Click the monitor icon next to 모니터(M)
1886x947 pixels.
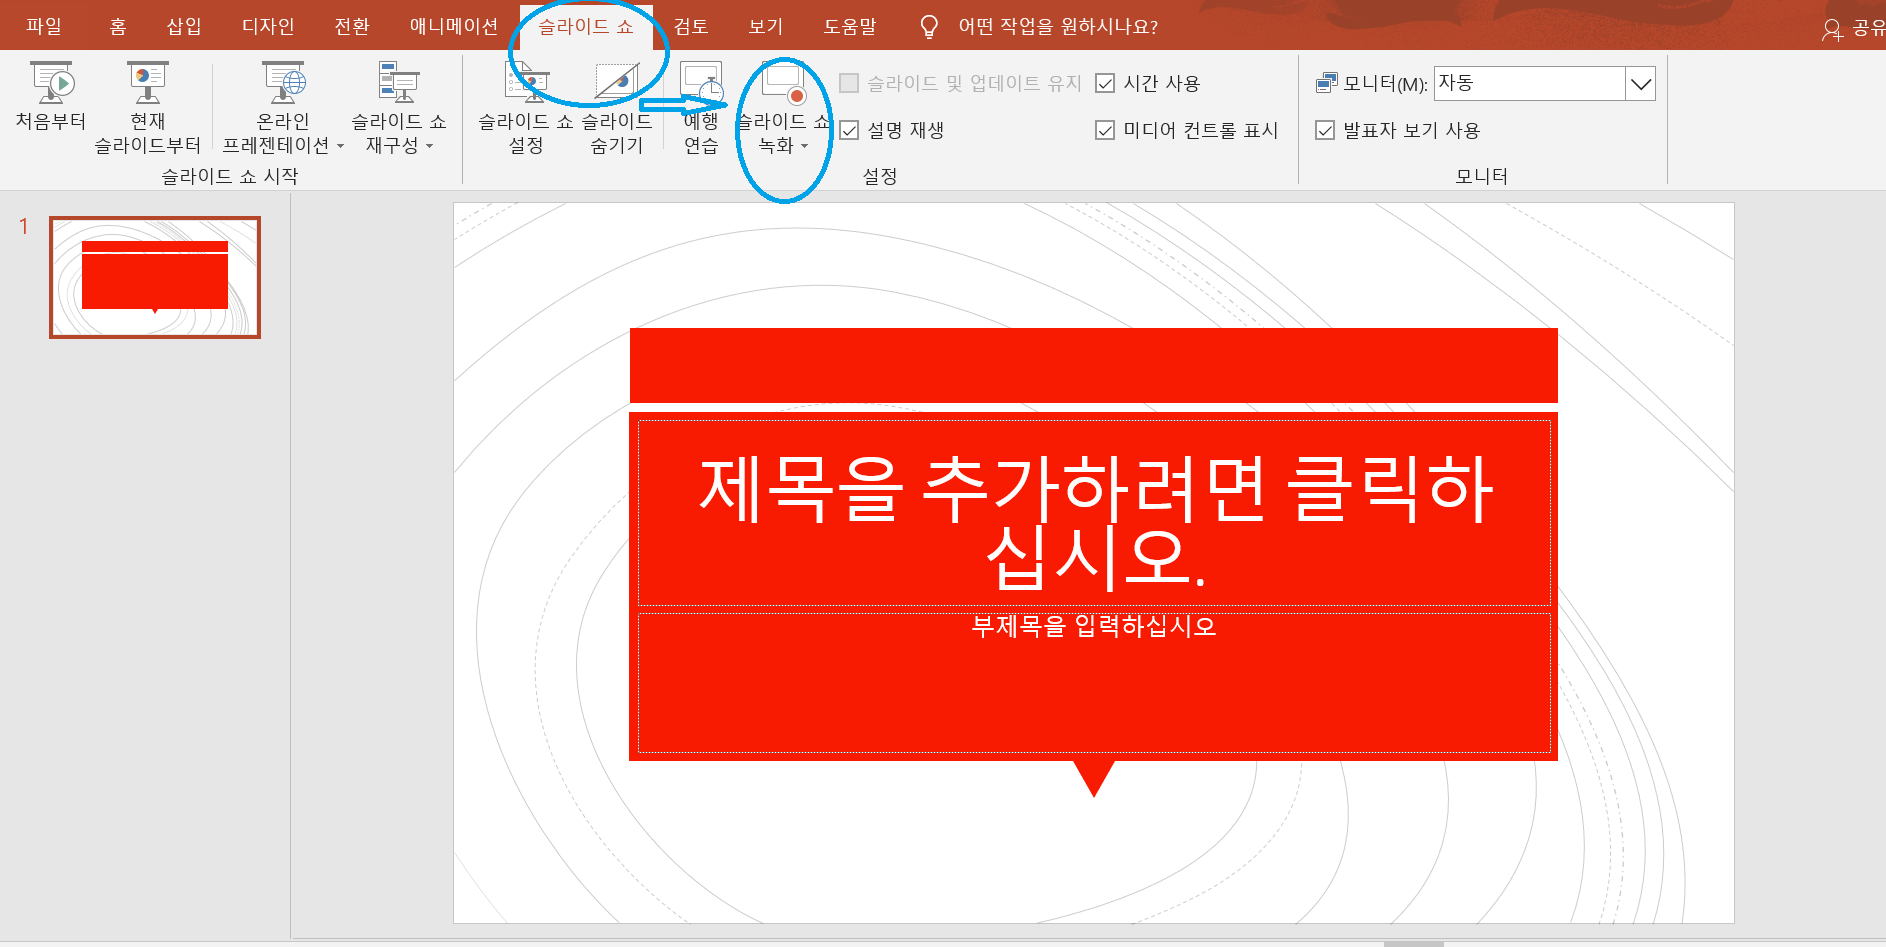(1327, 83)
